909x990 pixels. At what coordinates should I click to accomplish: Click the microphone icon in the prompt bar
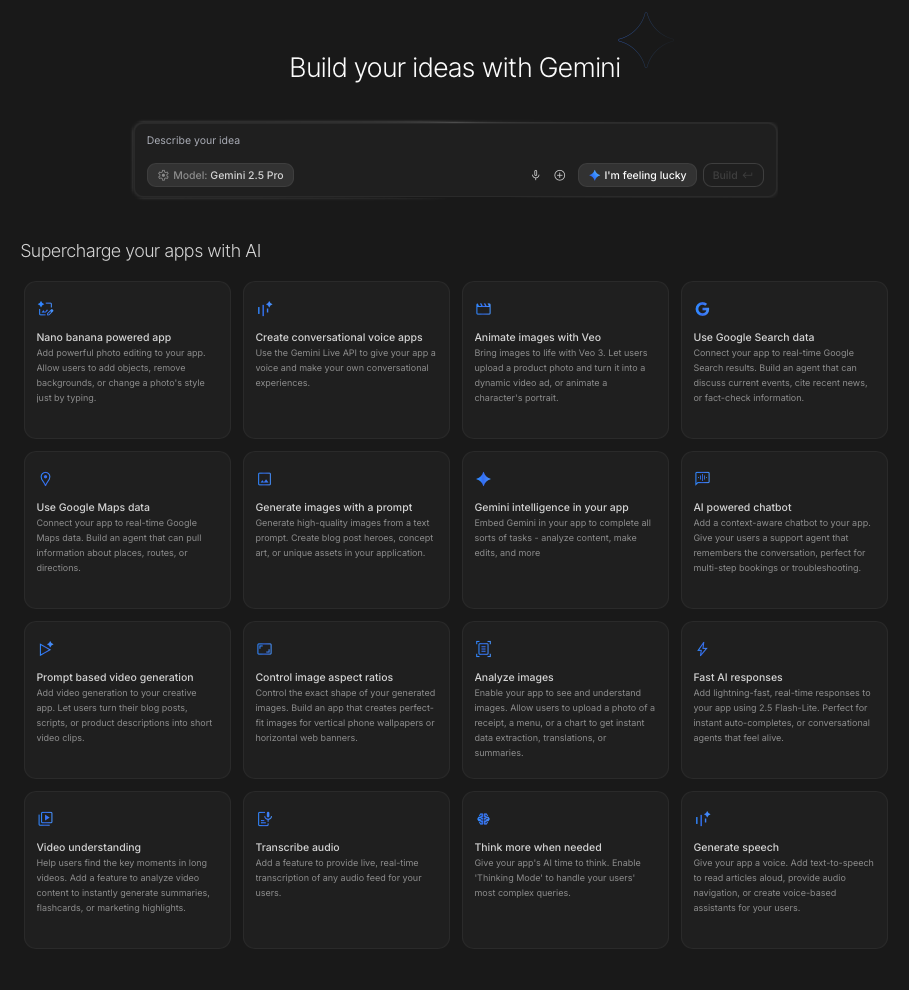pyautogui.click(x=535, y=175)
